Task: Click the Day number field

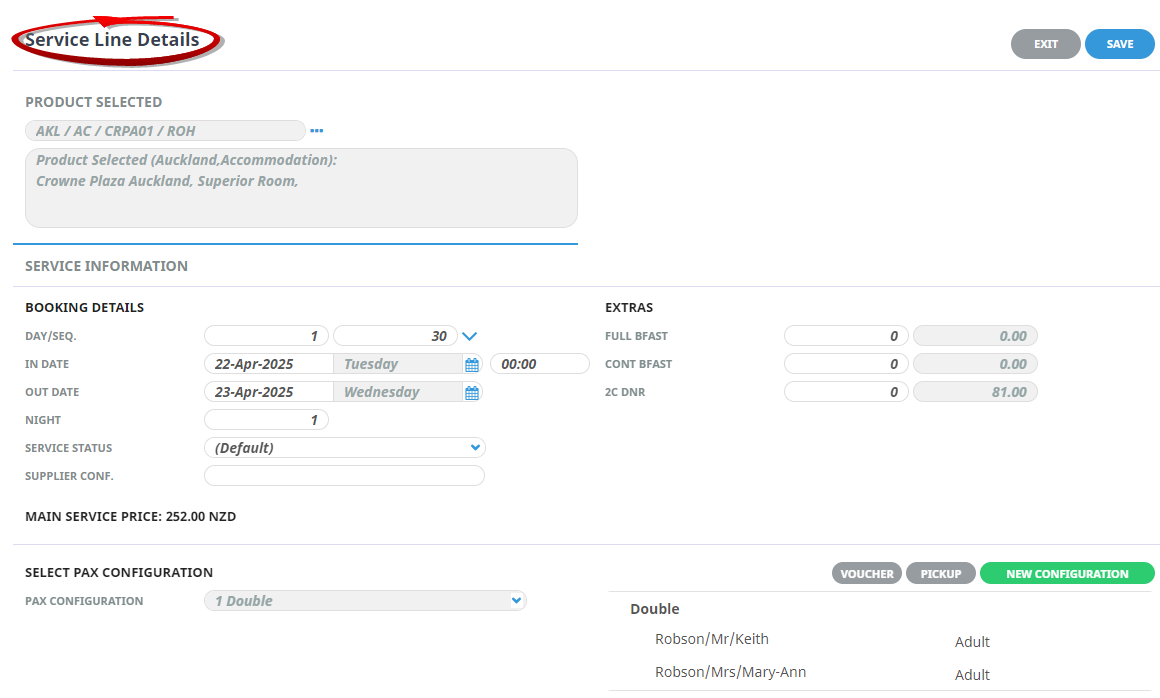Action: 266,336
